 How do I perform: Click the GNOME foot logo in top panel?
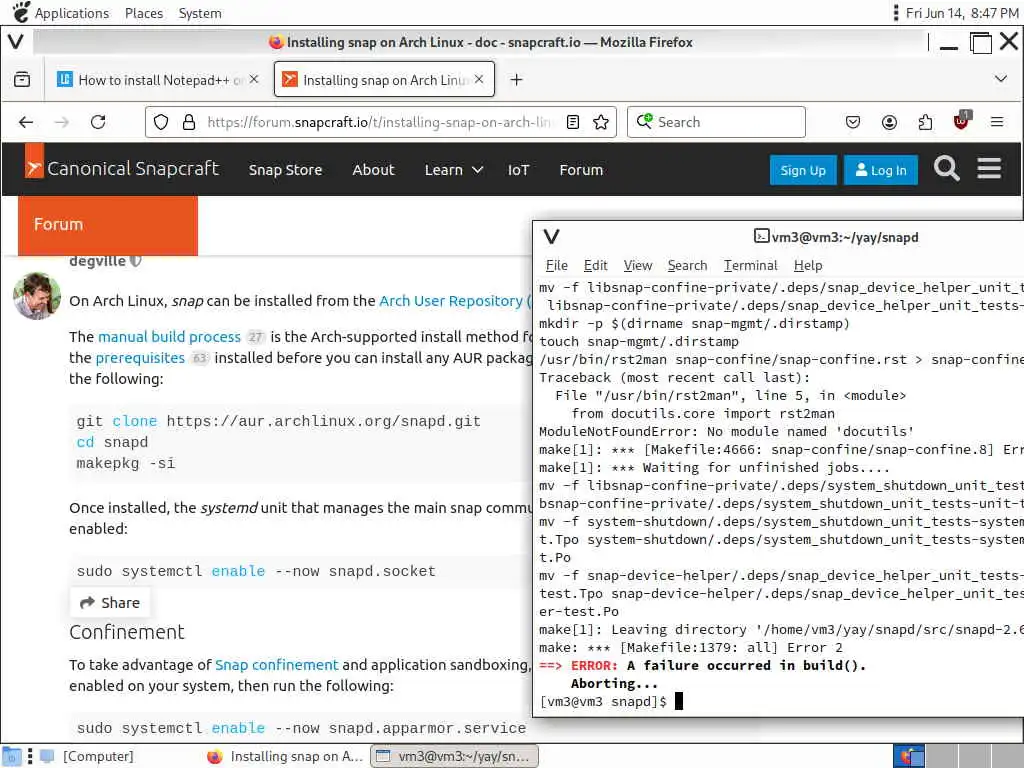coord(21,12)
